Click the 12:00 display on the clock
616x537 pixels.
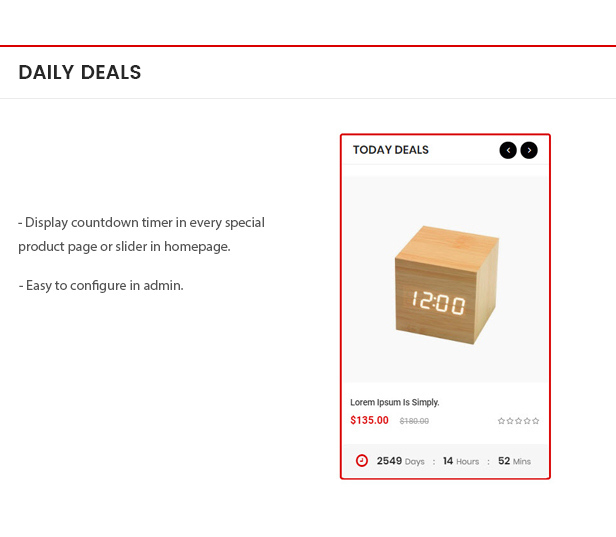click(438, 304)
